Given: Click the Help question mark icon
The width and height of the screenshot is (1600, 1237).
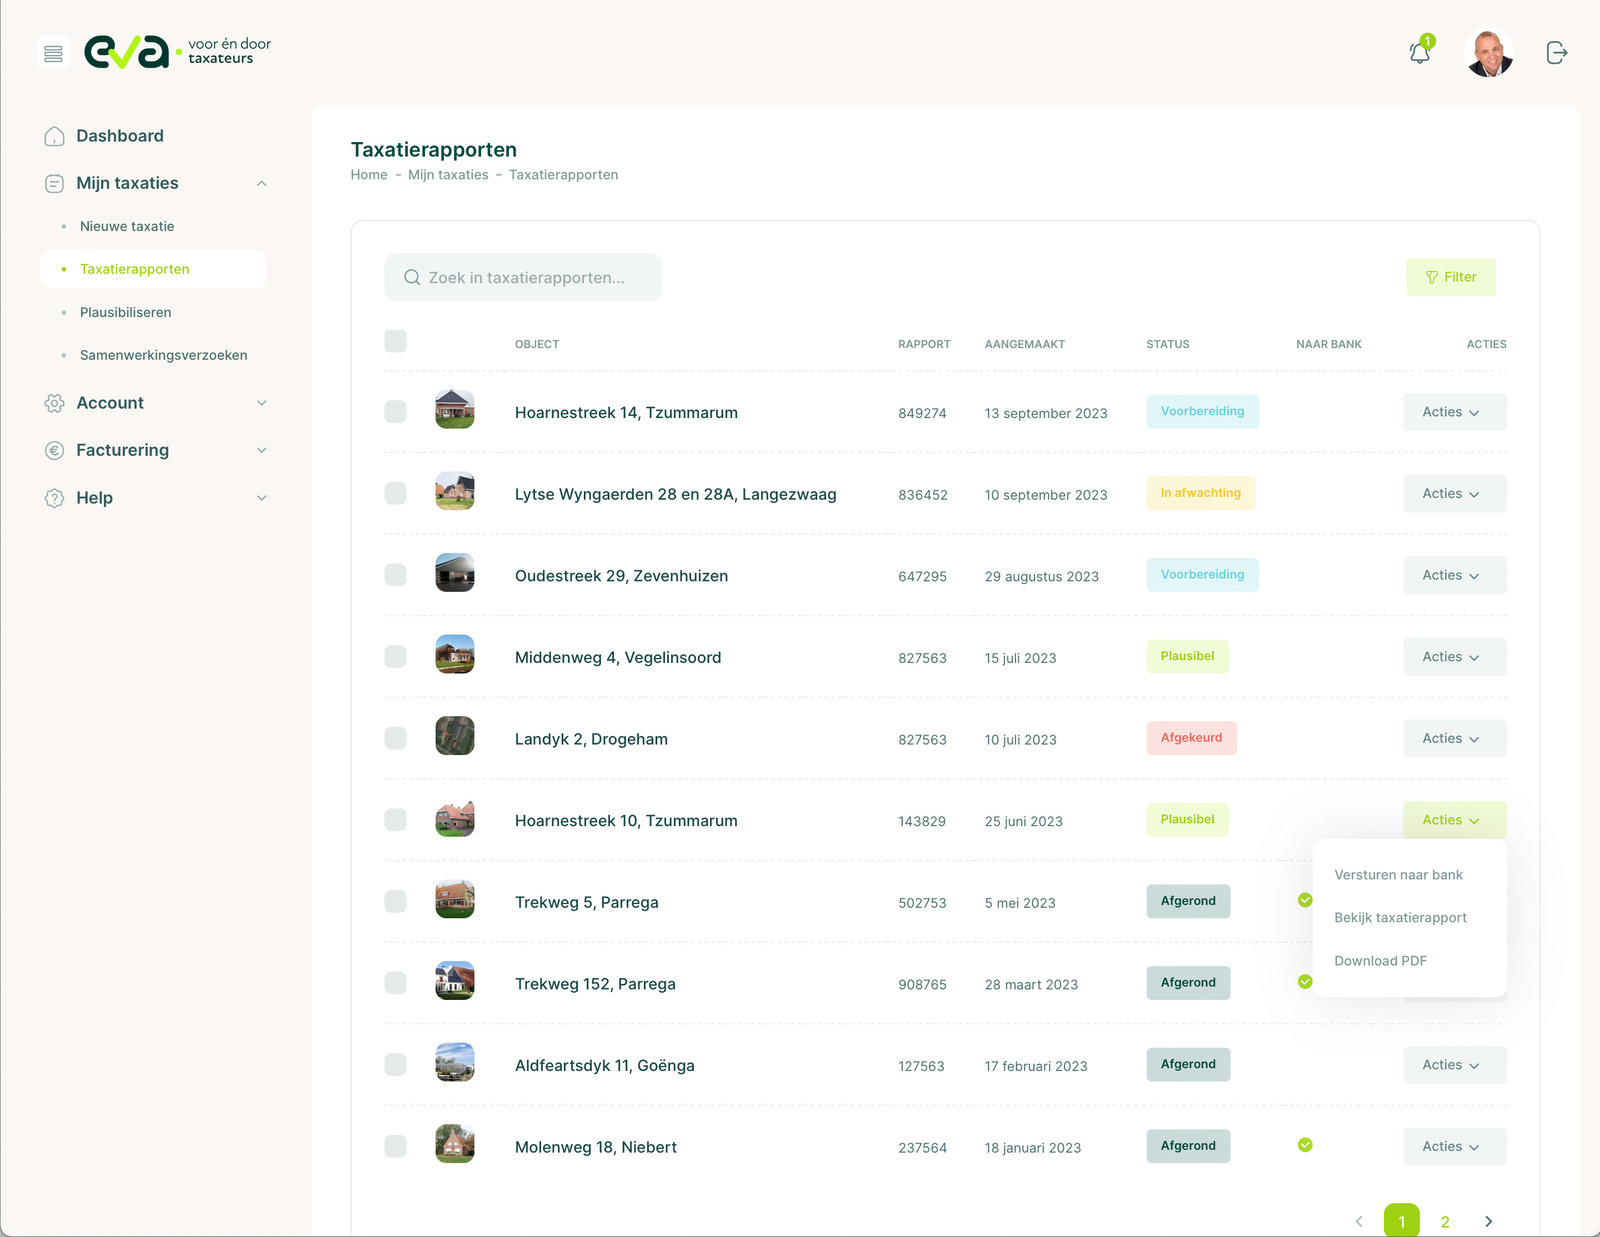Looking at the screenshot, I should coord(55,498).
